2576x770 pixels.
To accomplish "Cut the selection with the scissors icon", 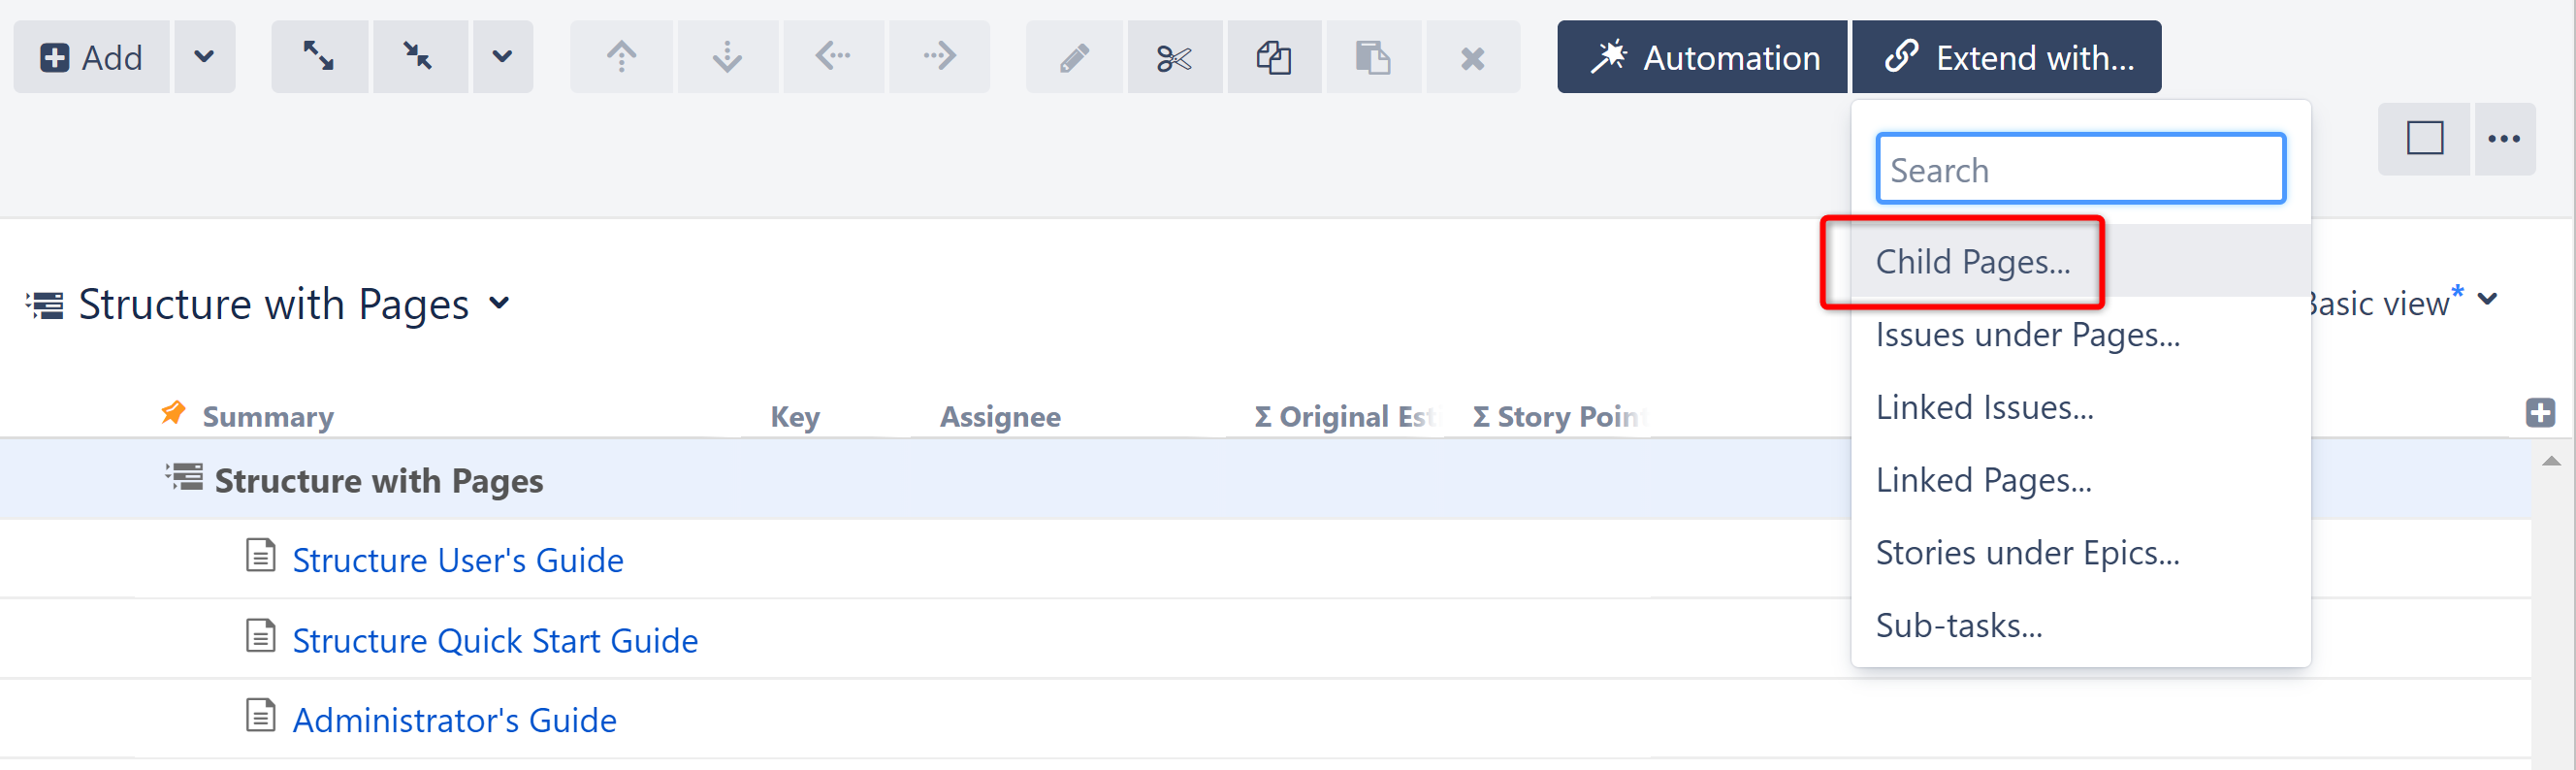I will pos(1174,57).
